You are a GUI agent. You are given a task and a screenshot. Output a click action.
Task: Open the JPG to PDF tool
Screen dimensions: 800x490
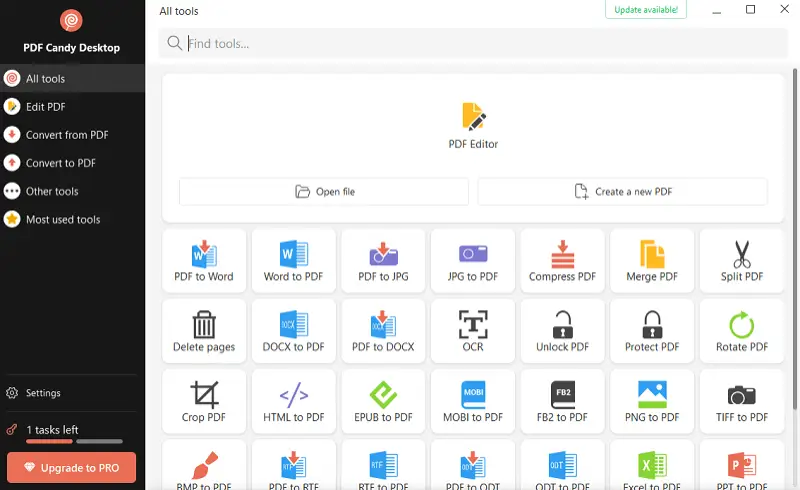(x=473, y=261)
